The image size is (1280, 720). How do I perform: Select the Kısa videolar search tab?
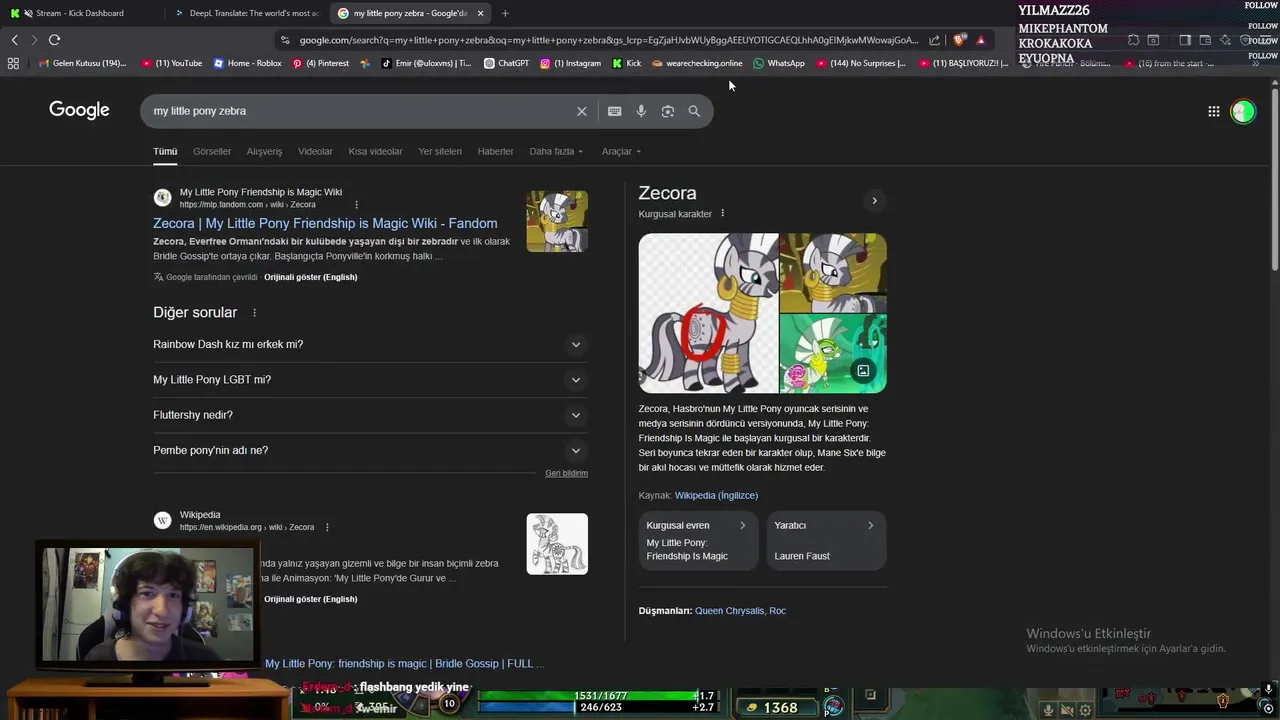point(375,151)
